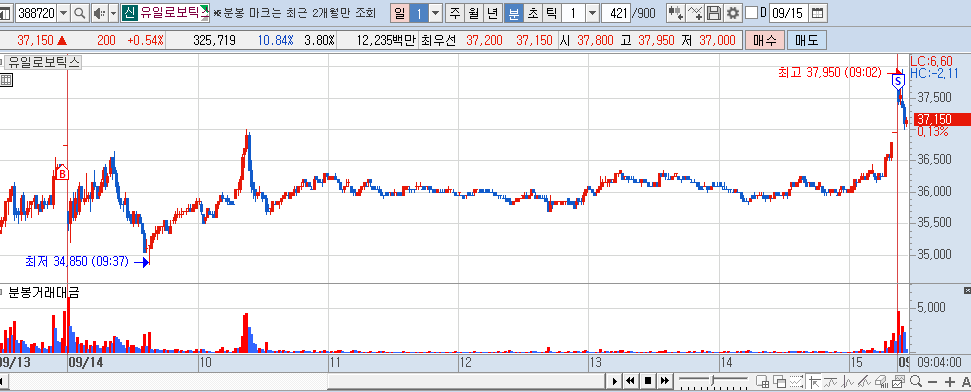This screenshot has width=971, height=392.
Task: Click the candlestick chart add icon
Action: pyautogui.click(x=676, y=13)
